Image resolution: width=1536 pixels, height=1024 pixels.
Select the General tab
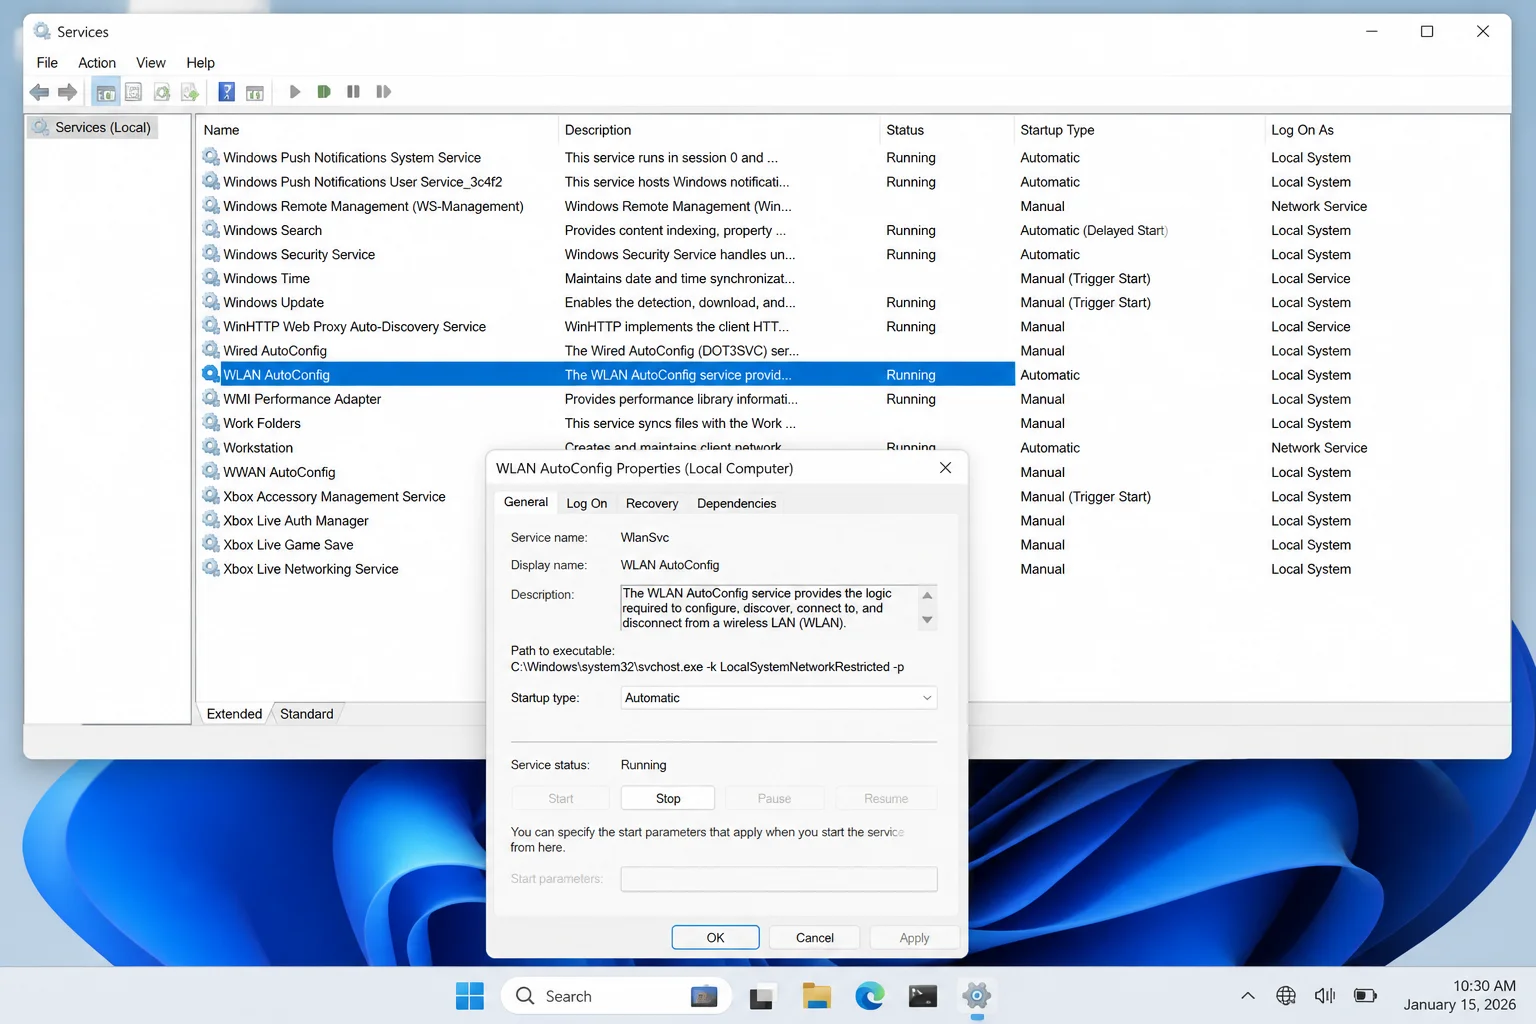[x=526, y=502]
